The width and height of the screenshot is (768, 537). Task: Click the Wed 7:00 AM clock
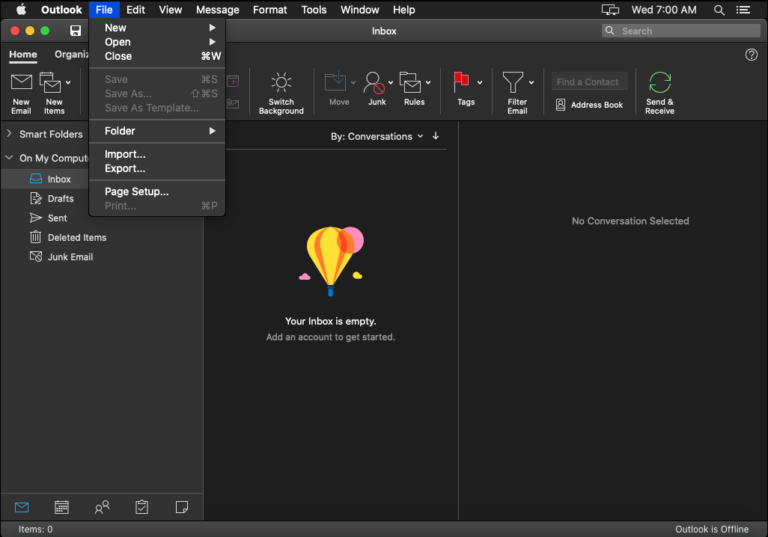pyautogui.click(x=664, y=10)
